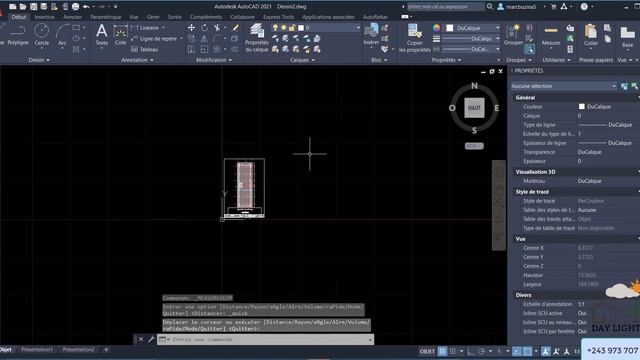Close the command line with X button
The image size is (640, 360).
141,339
